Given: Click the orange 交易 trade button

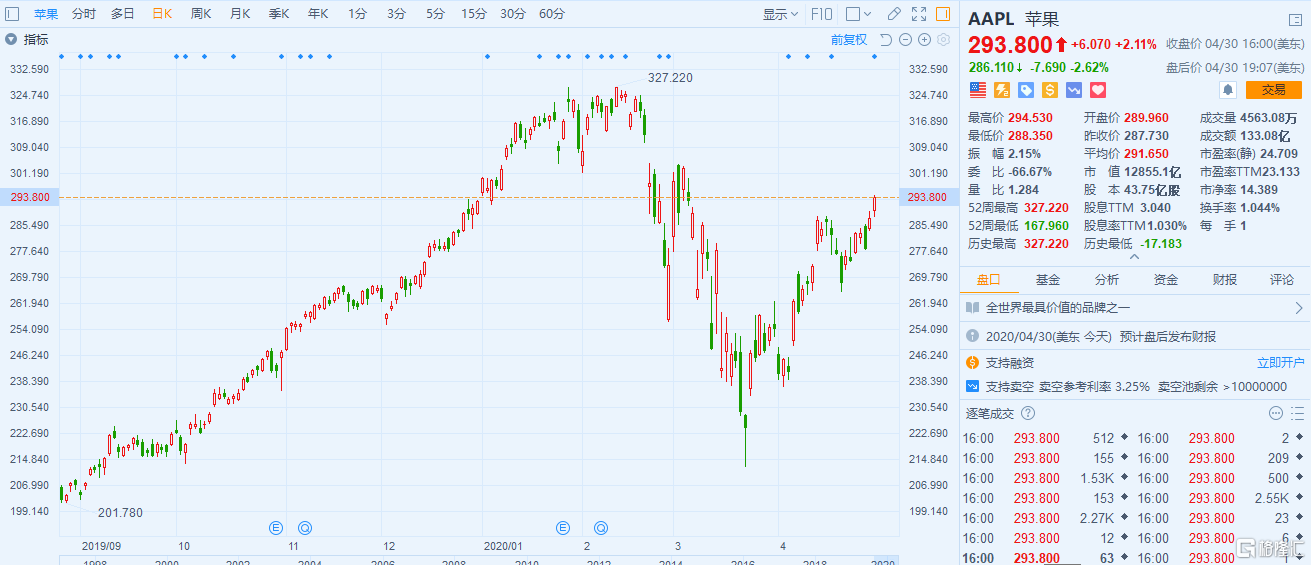Looking at the screenshot, I should pyautogui.click(x=1274, y=90).
